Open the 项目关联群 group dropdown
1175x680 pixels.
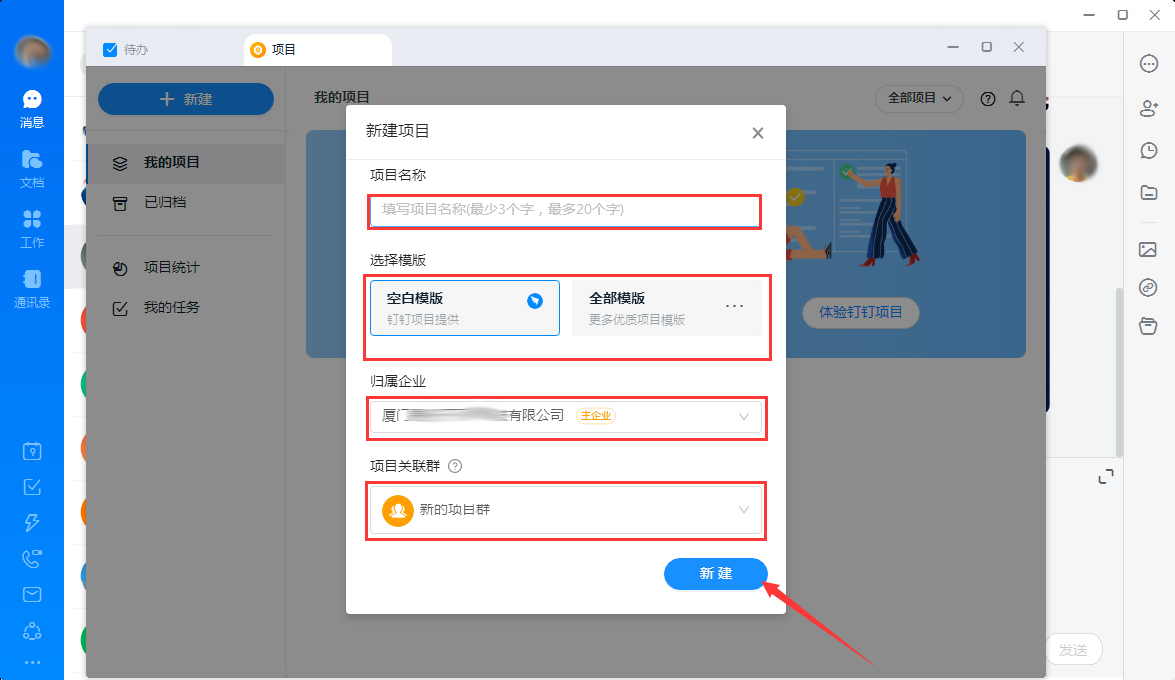click(744, 510)
